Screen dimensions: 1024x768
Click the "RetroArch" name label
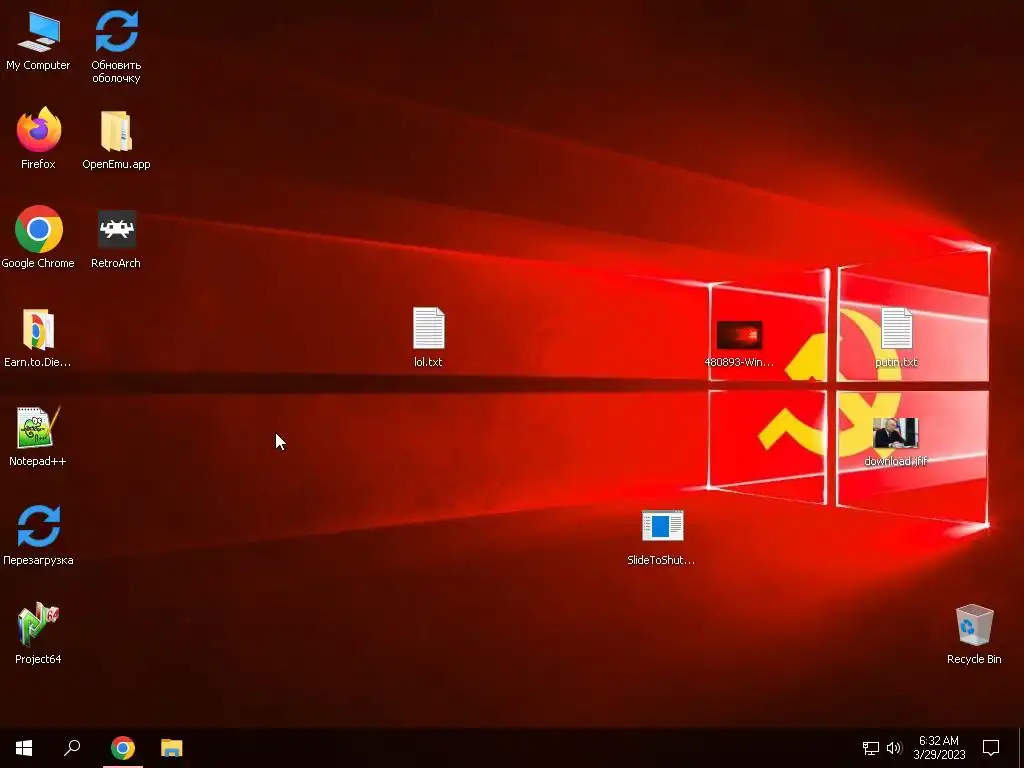tap(116, 263)
